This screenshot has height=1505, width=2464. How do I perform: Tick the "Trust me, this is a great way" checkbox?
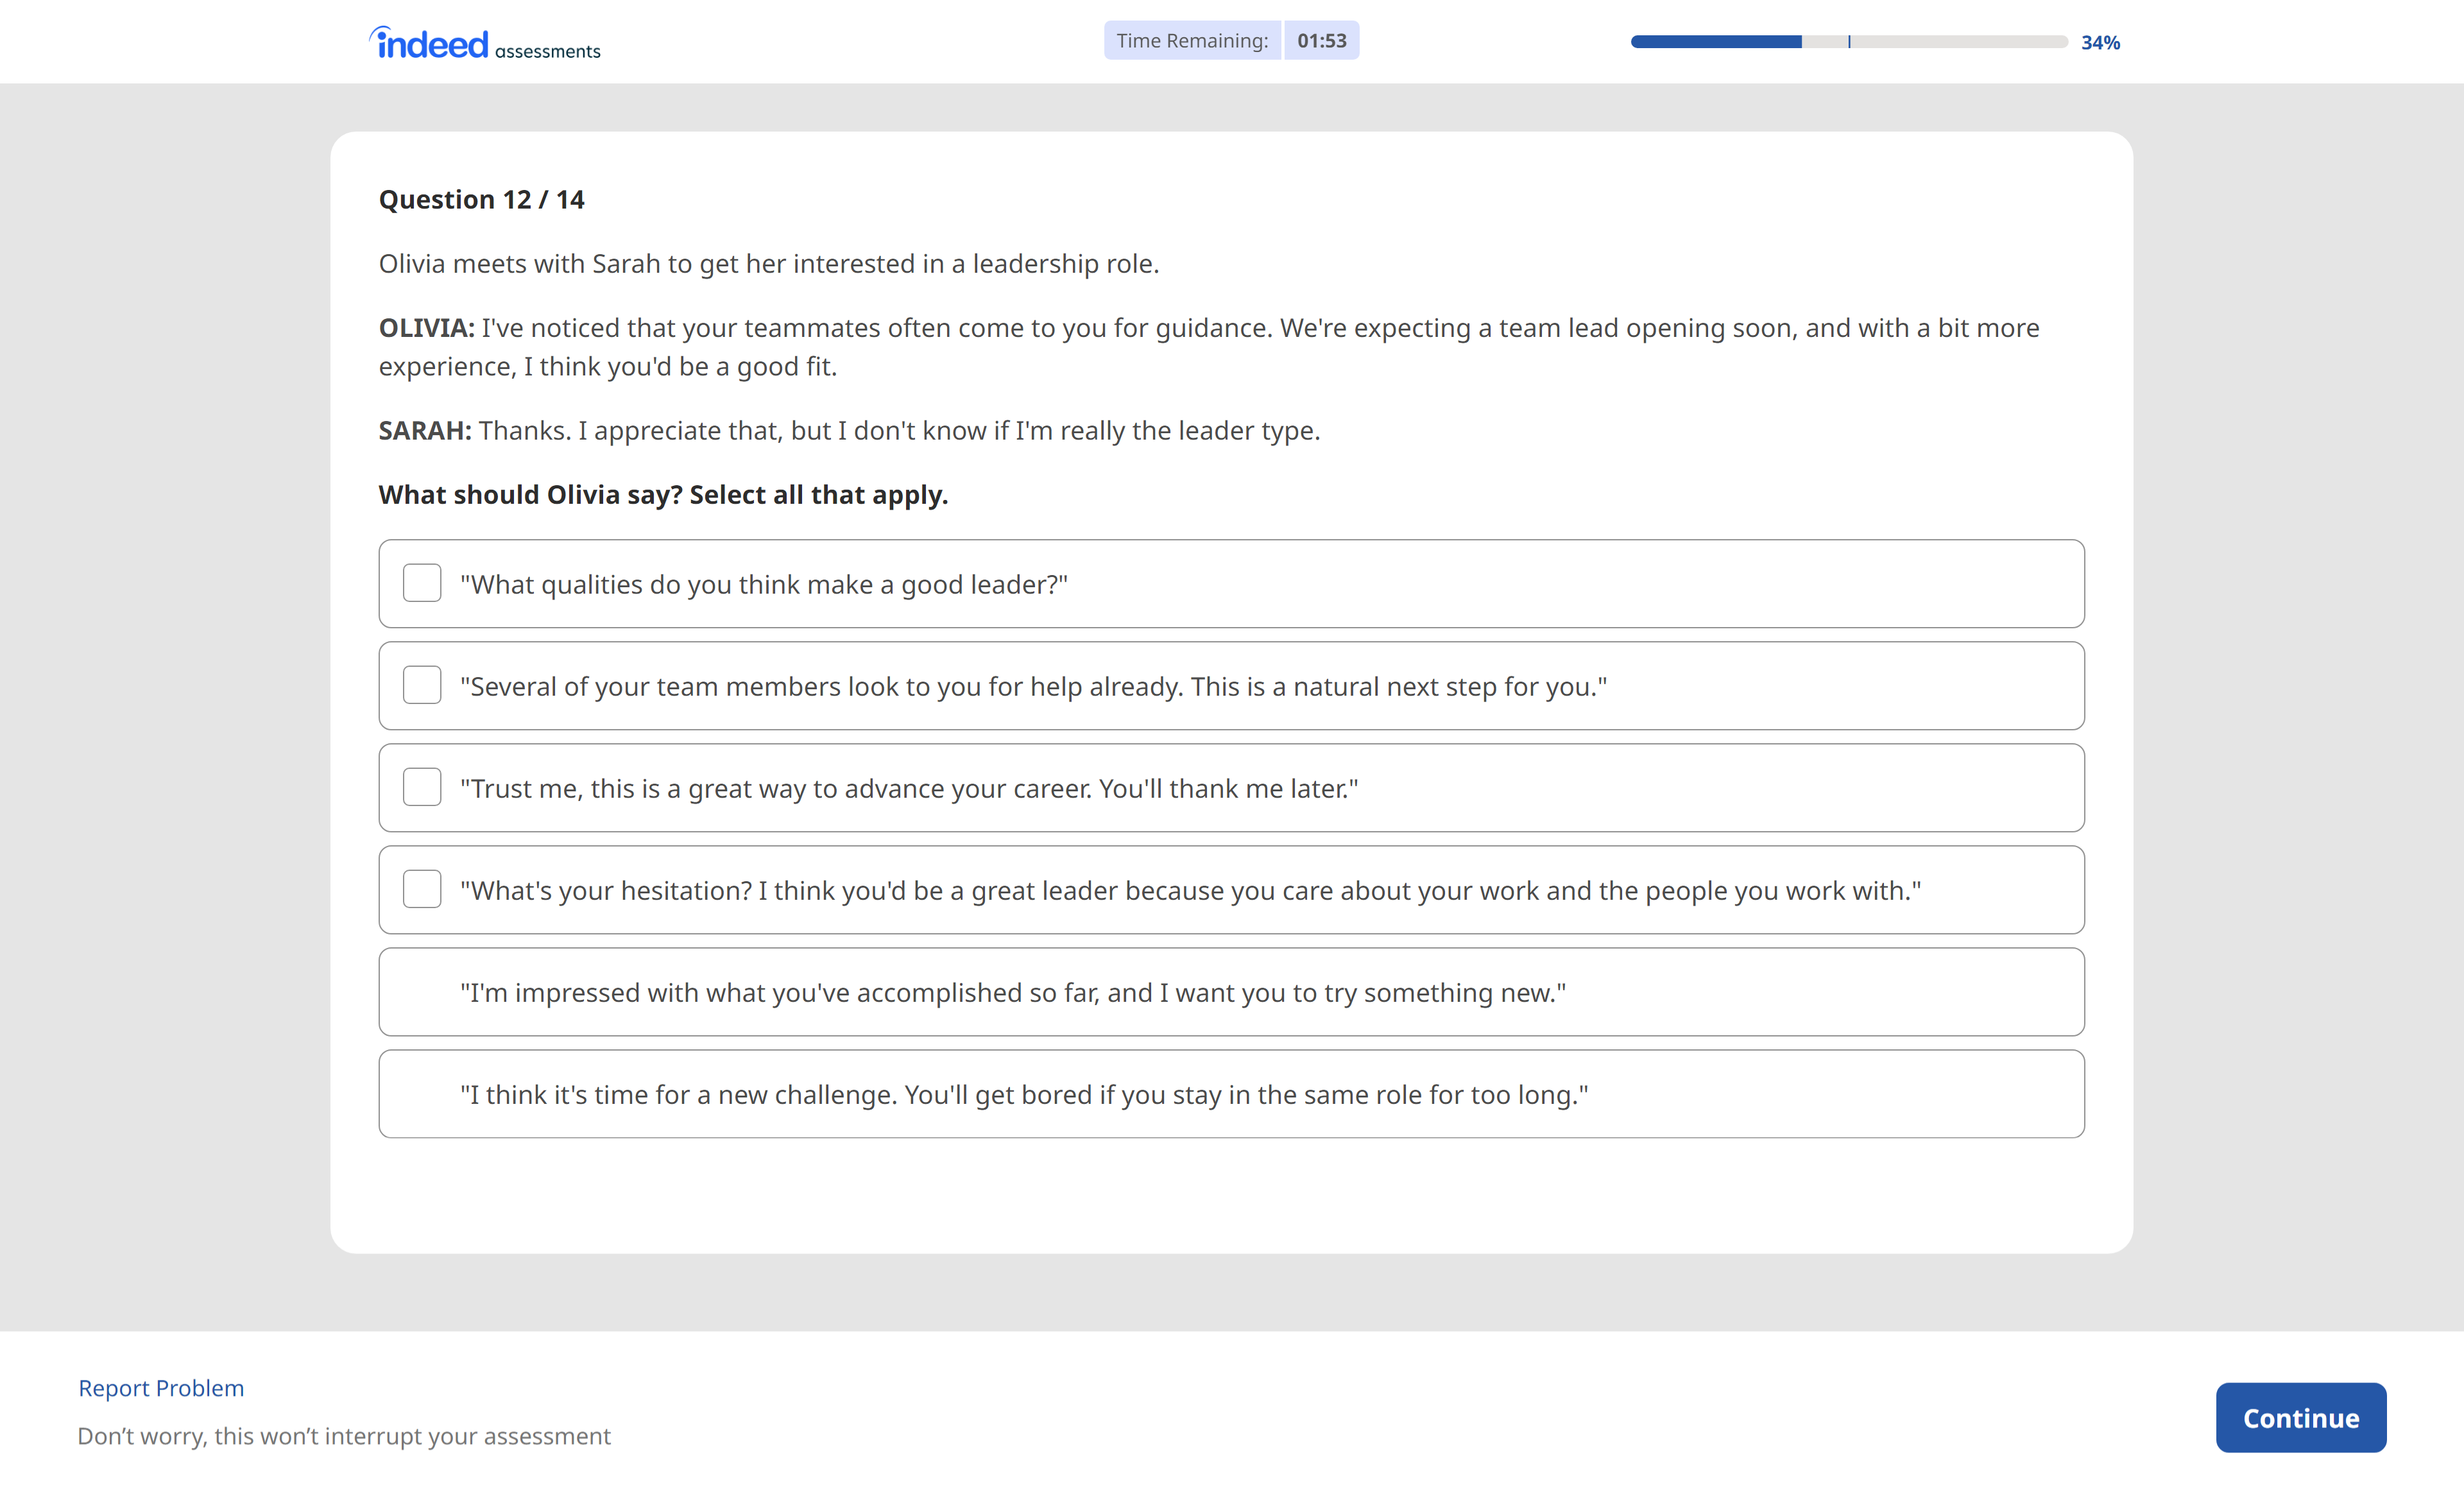pos(422,787)
